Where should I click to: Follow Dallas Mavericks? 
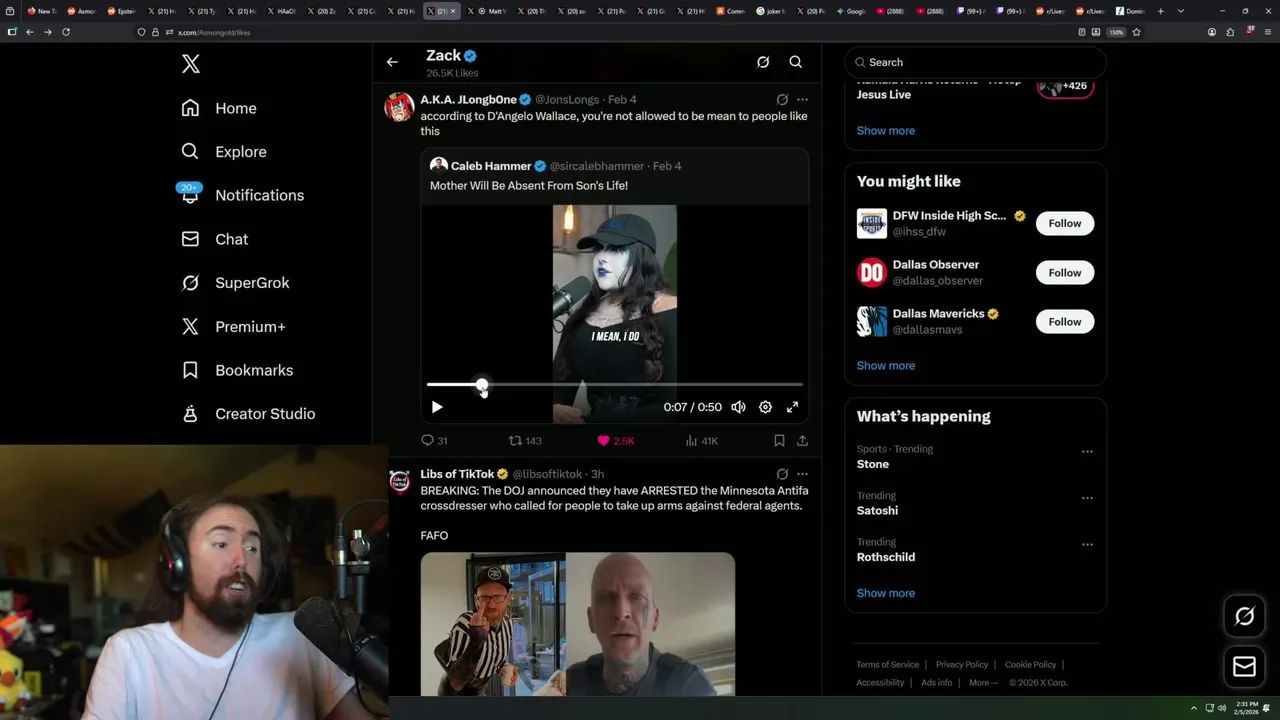pos(1065,321)
